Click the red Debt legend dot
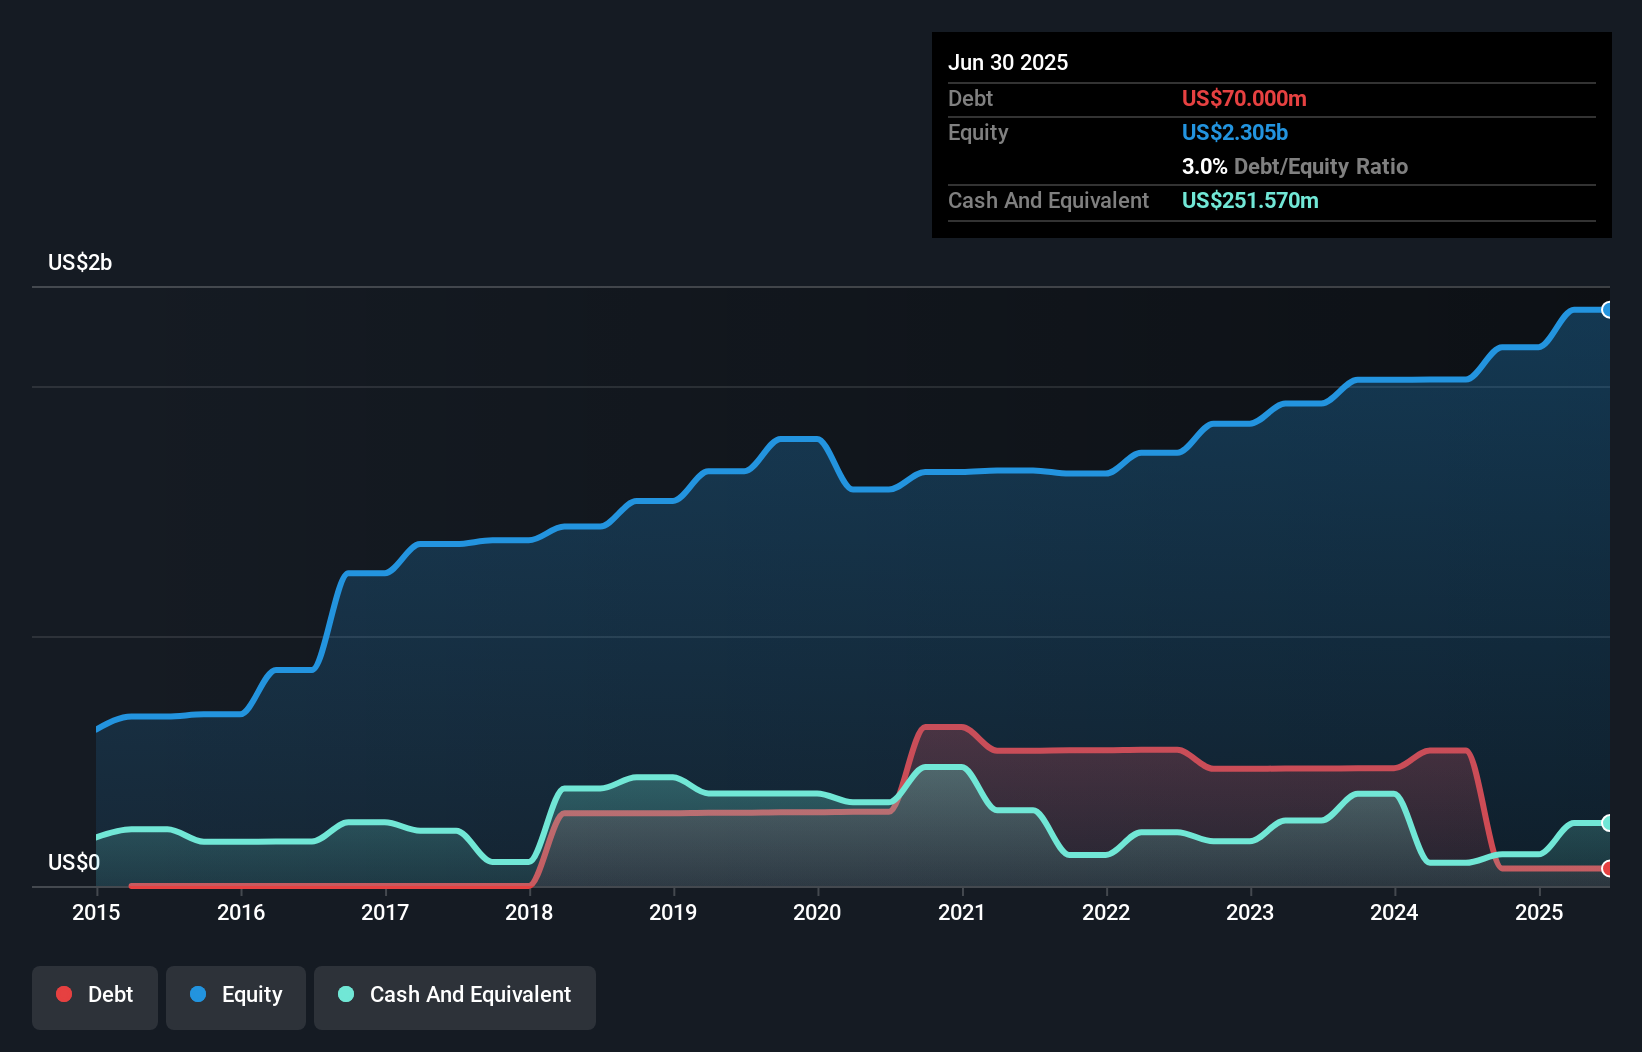Image resolution: width=1642 pixels, height=1052 pixels. pos(63,994)
